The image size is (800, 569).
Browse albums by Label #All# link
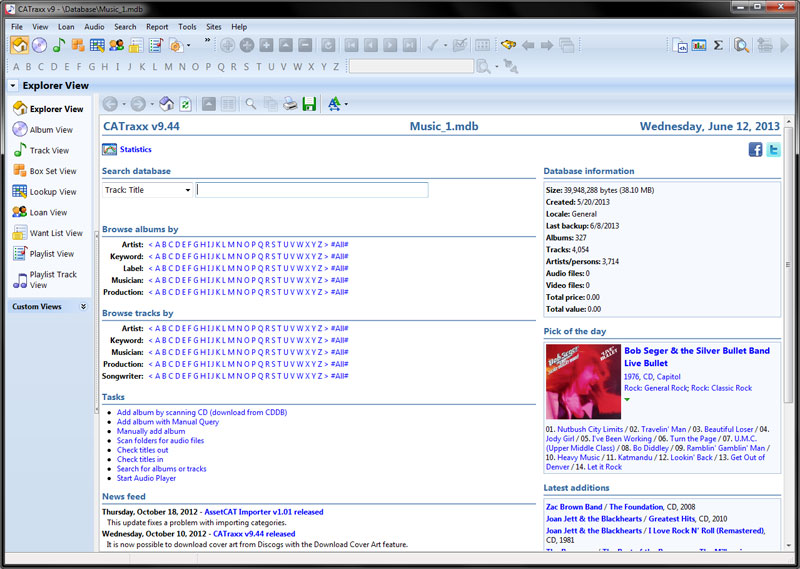tap(339, 268)
